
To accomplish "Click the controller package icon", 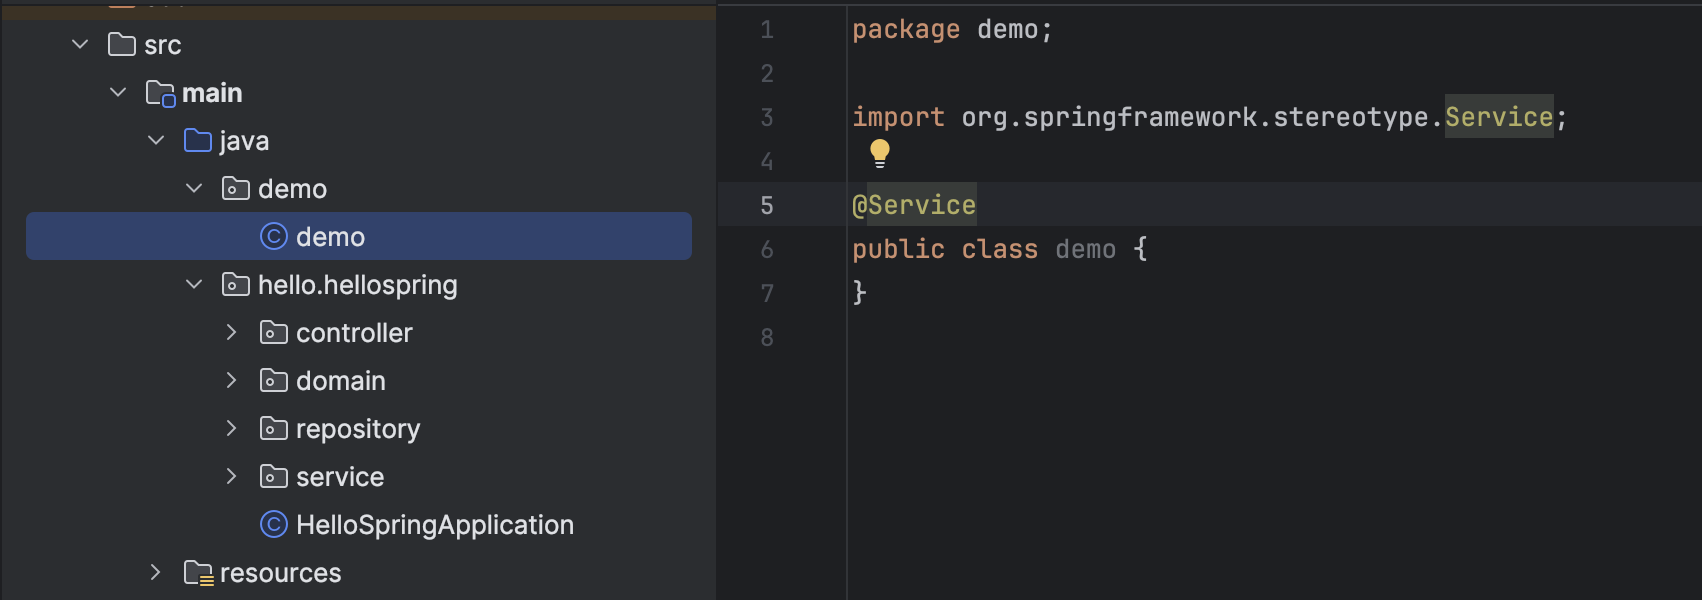I will click(273, 332).
